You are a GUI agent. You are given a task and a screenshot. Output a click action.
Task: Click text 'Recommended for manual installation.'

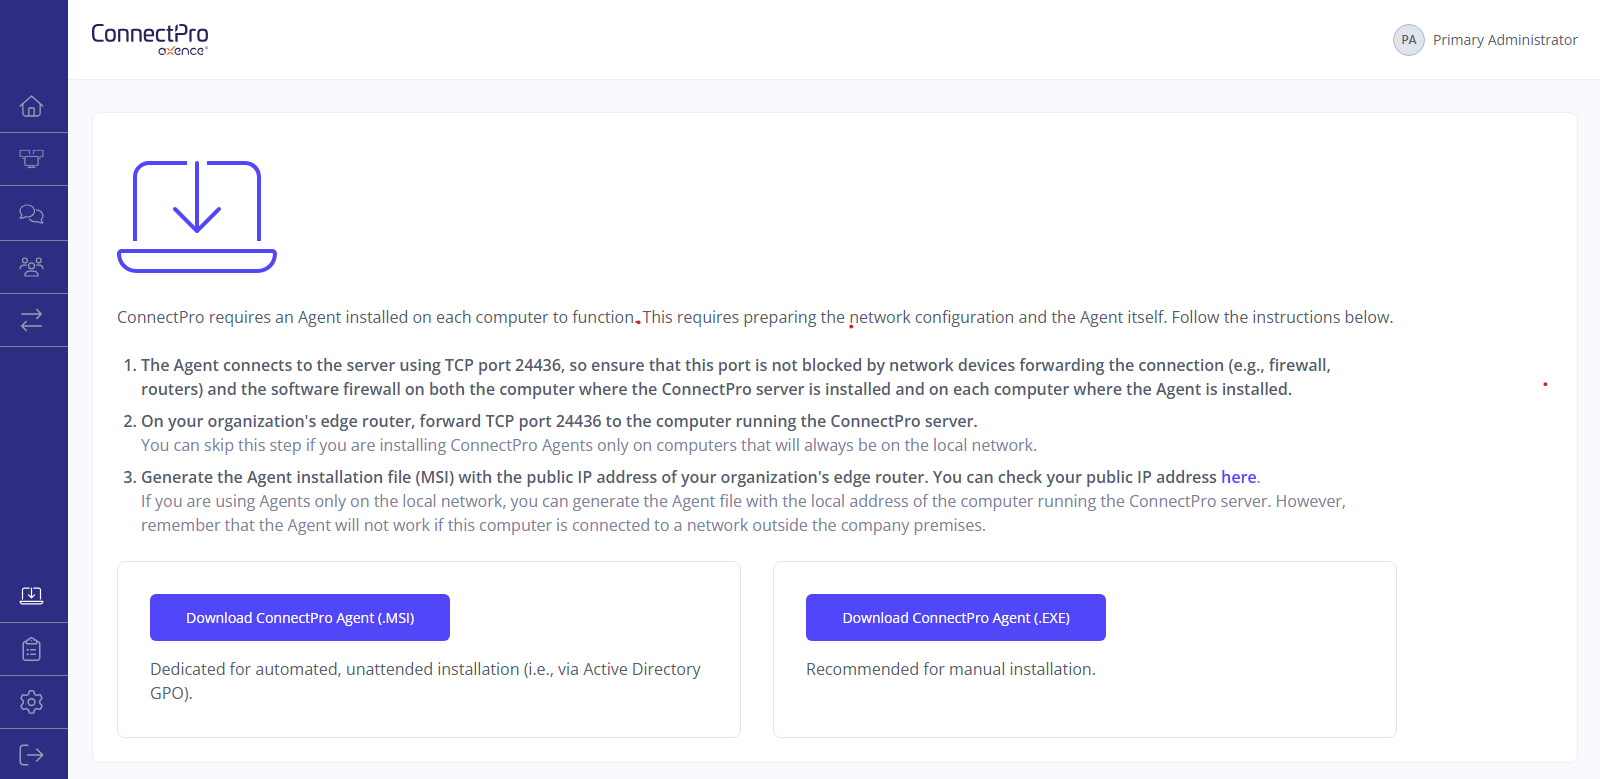click(x=951, y=669)
